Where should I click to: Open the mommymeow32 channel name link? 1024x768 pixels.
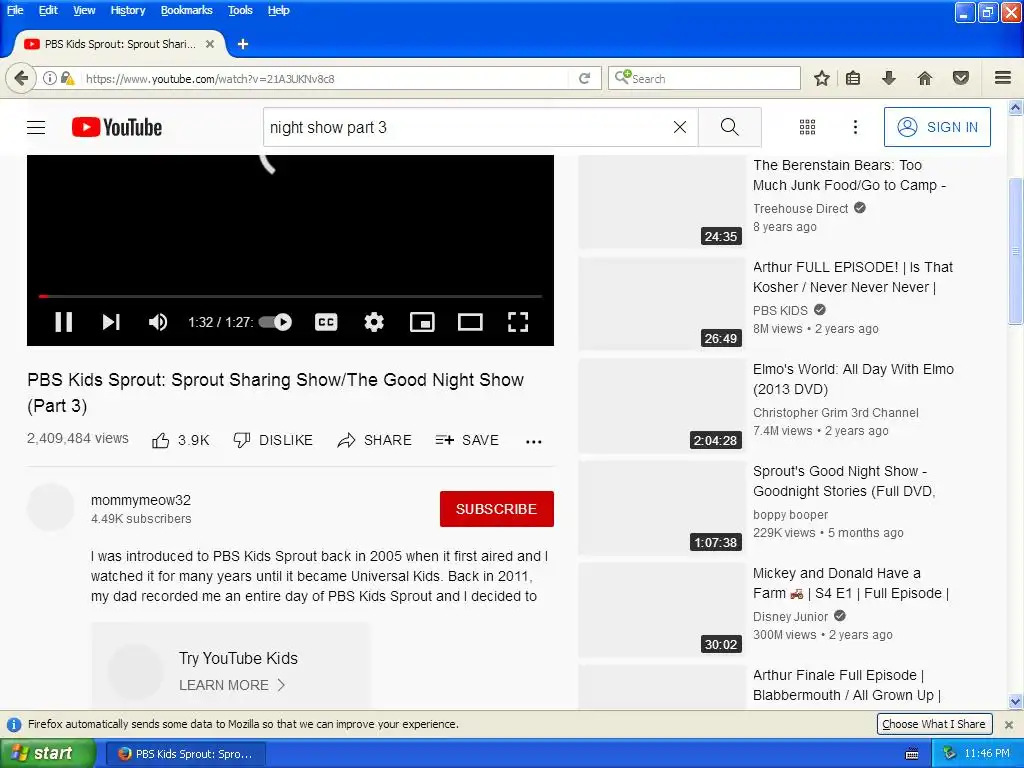coord(141,500)
